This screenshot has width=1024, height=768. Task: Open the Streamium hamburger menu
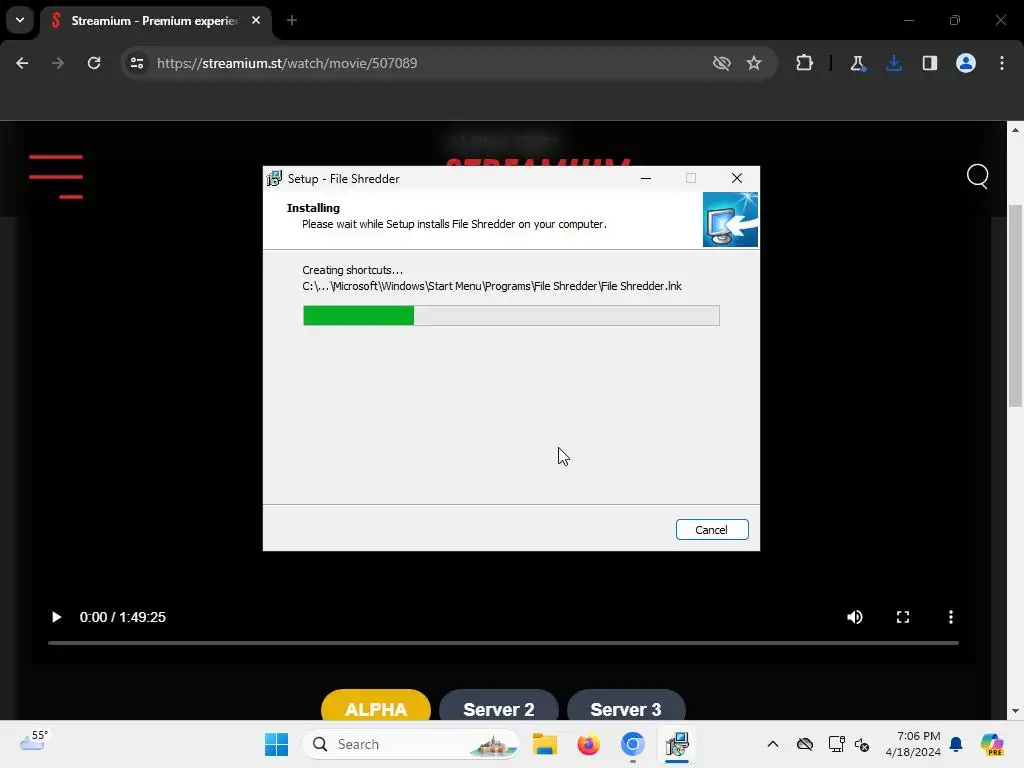[56, 176]
